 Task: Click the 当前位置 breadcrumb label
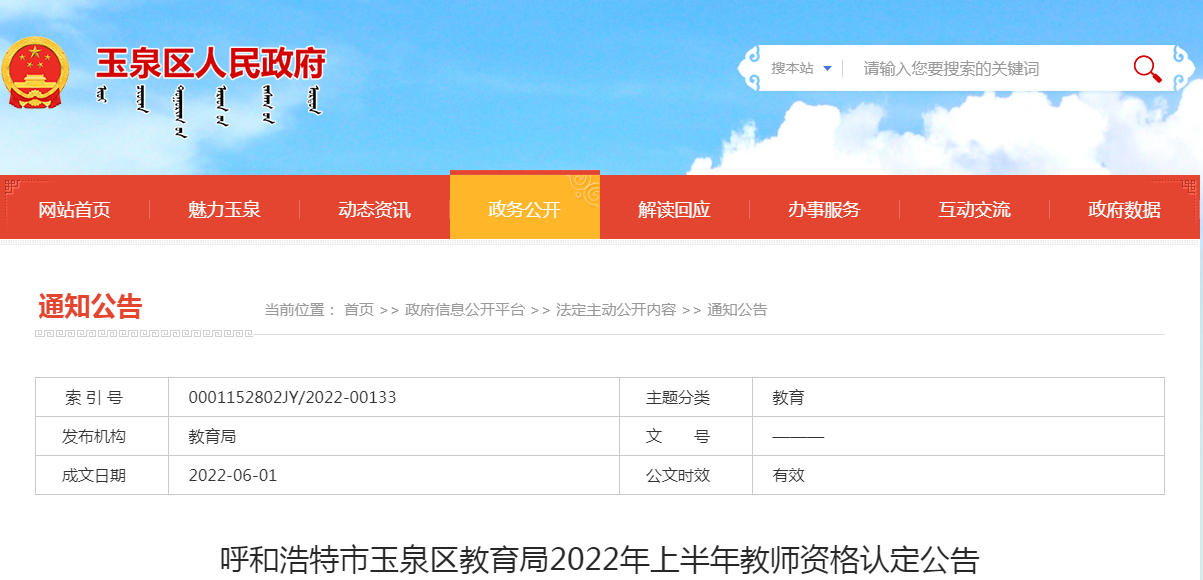click(x=300, y=310)
